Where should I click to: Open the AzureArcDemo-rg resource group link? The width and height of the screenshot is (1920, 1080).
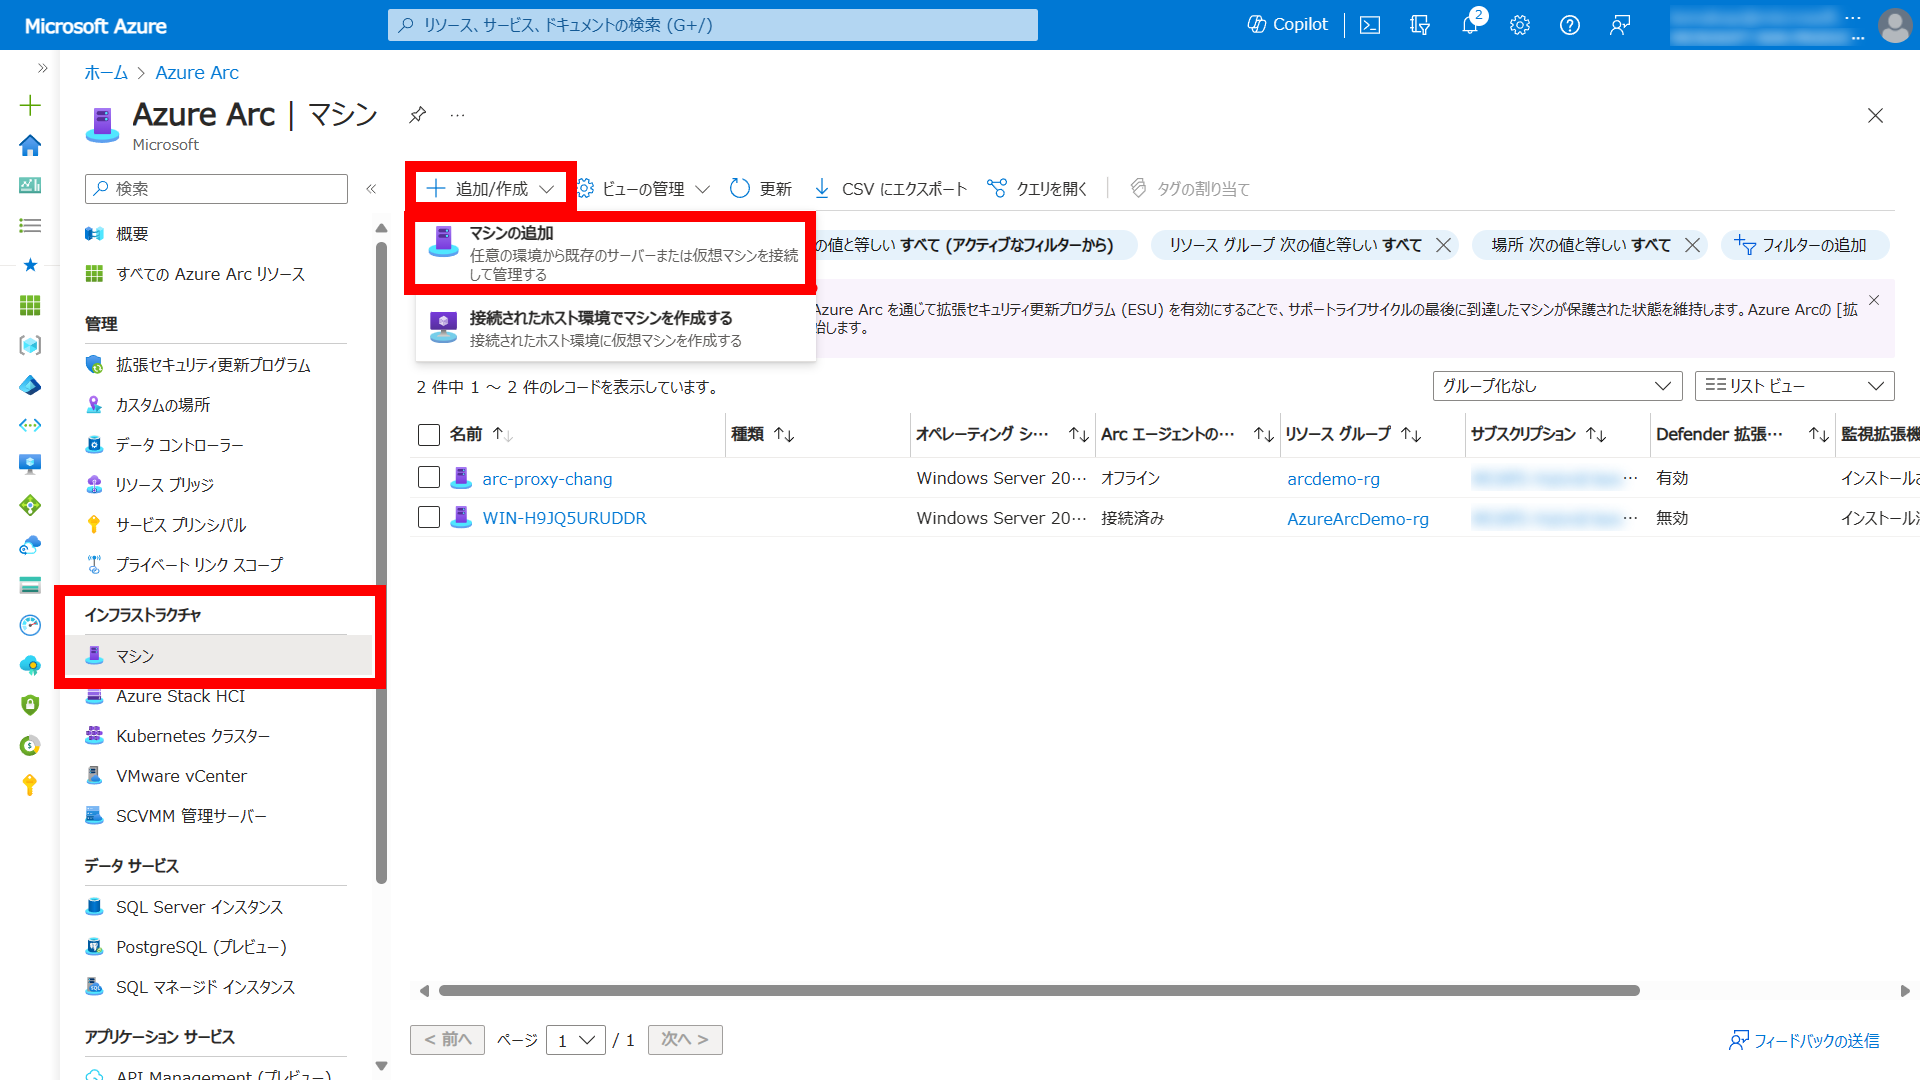point(1358,519)
